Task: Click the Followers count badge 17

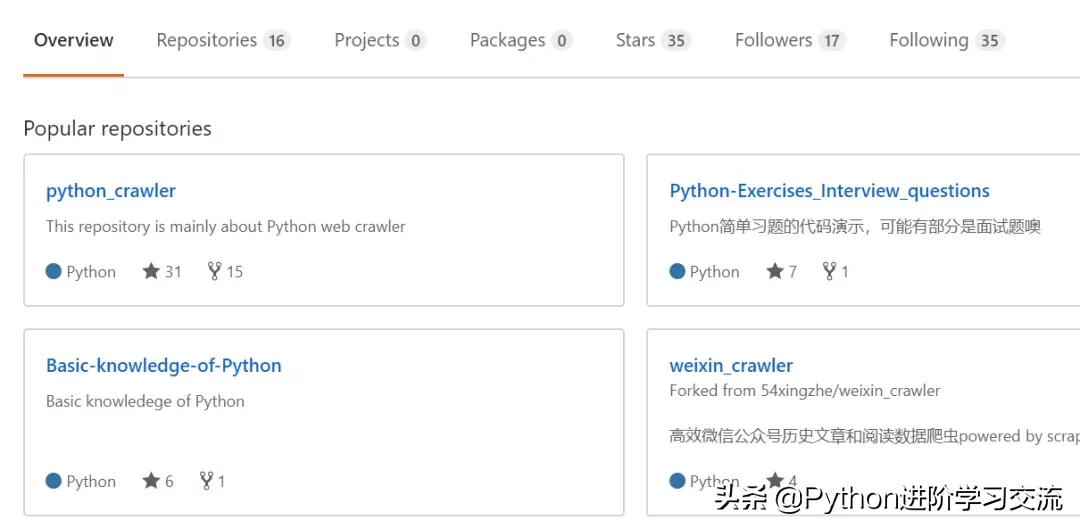Action: tap(831, 41)
